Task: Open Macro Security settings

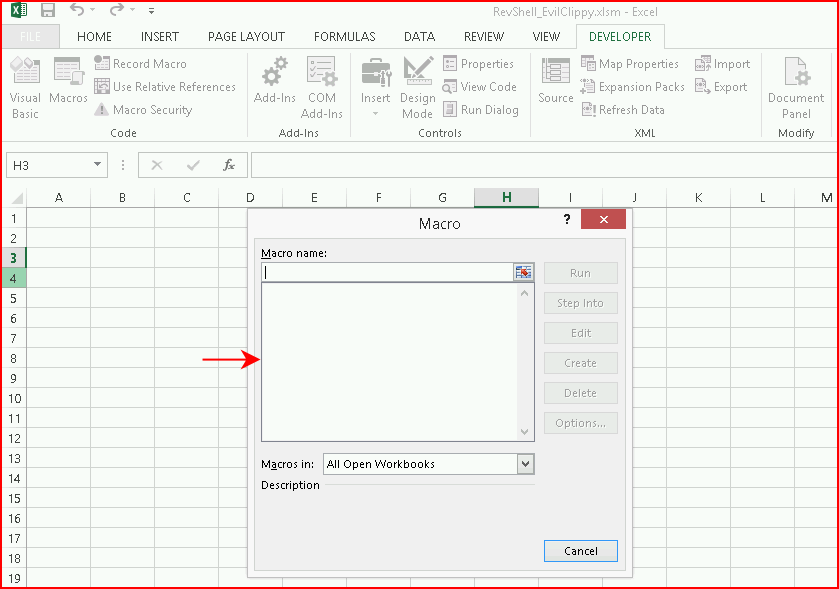Action: 143,110
